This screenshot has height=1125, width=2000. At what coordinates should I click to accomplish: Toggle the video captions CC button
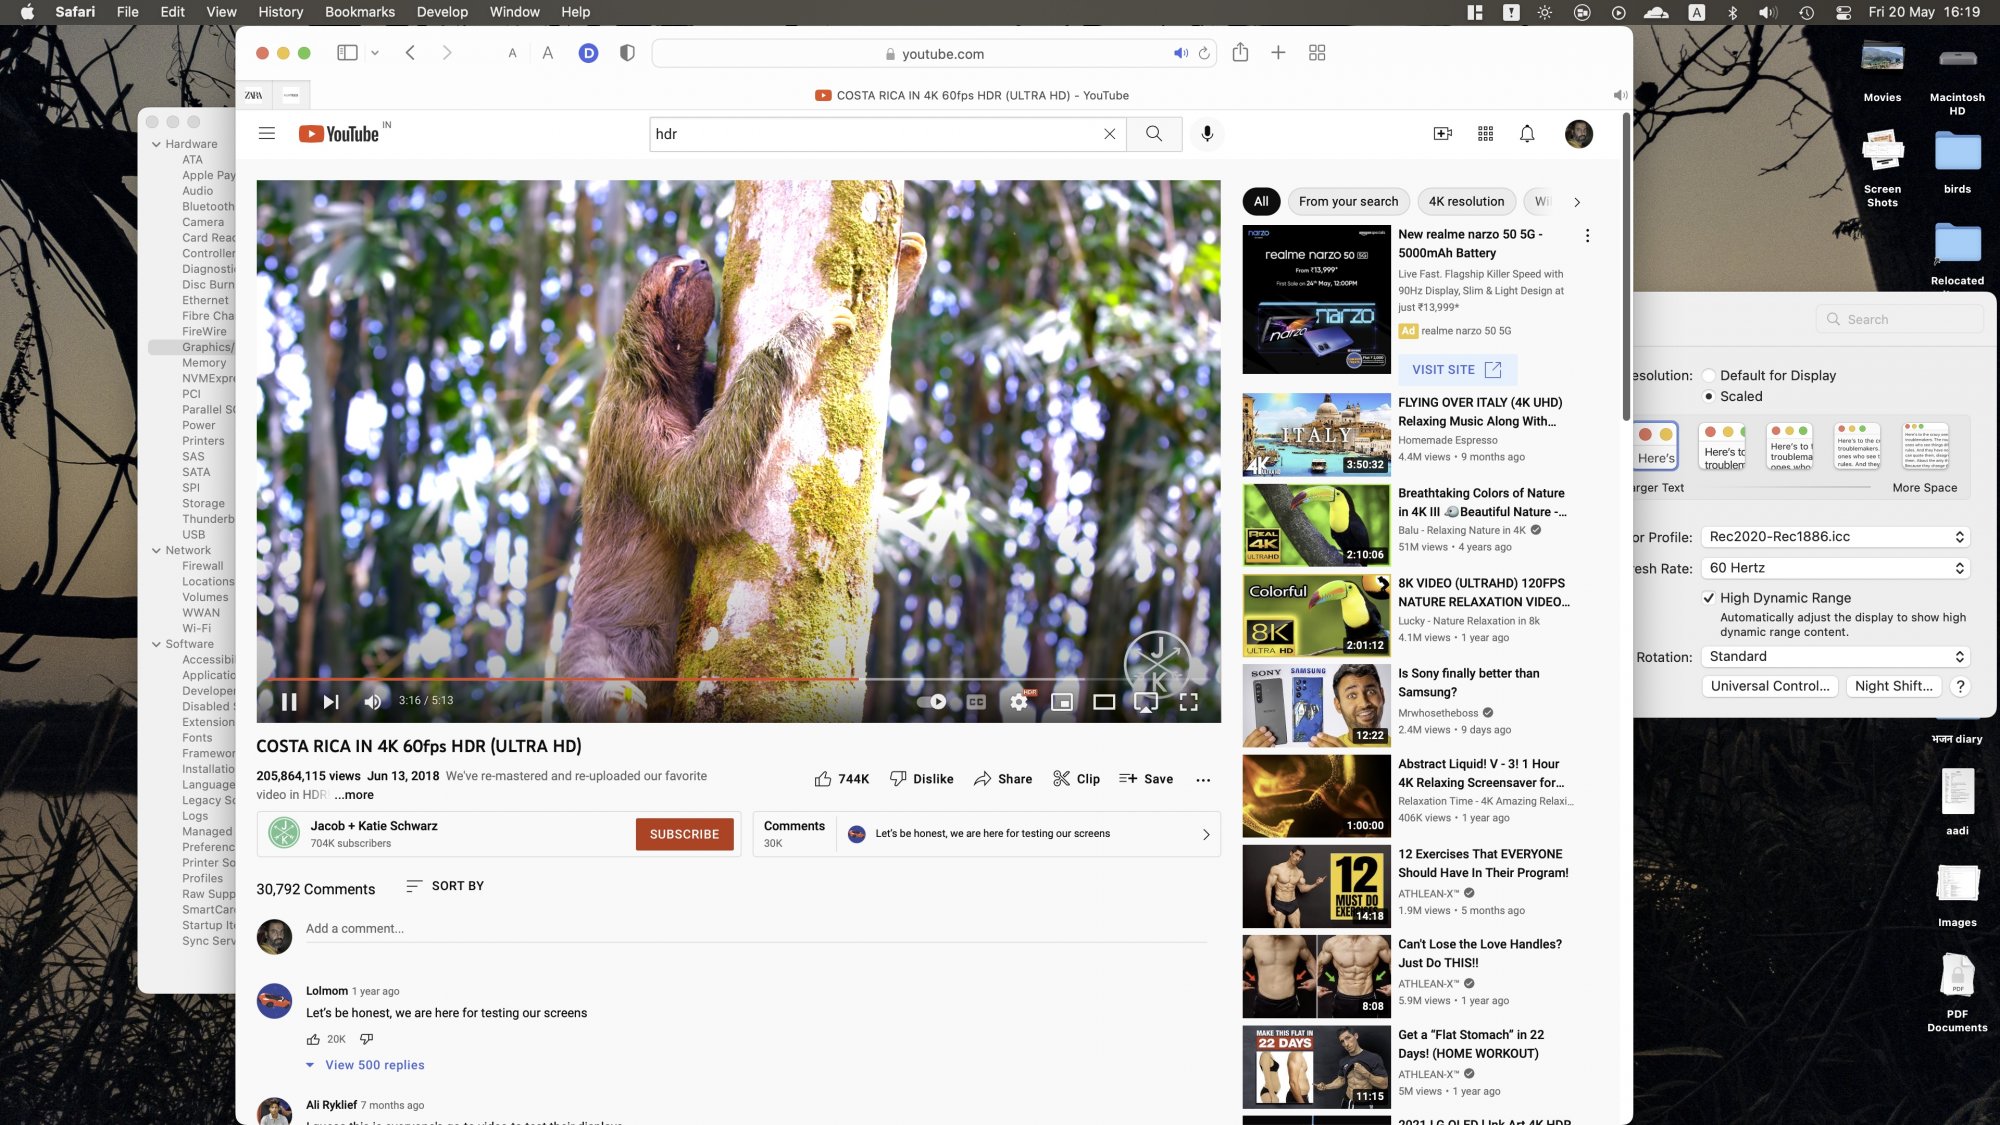click(976, 702)
